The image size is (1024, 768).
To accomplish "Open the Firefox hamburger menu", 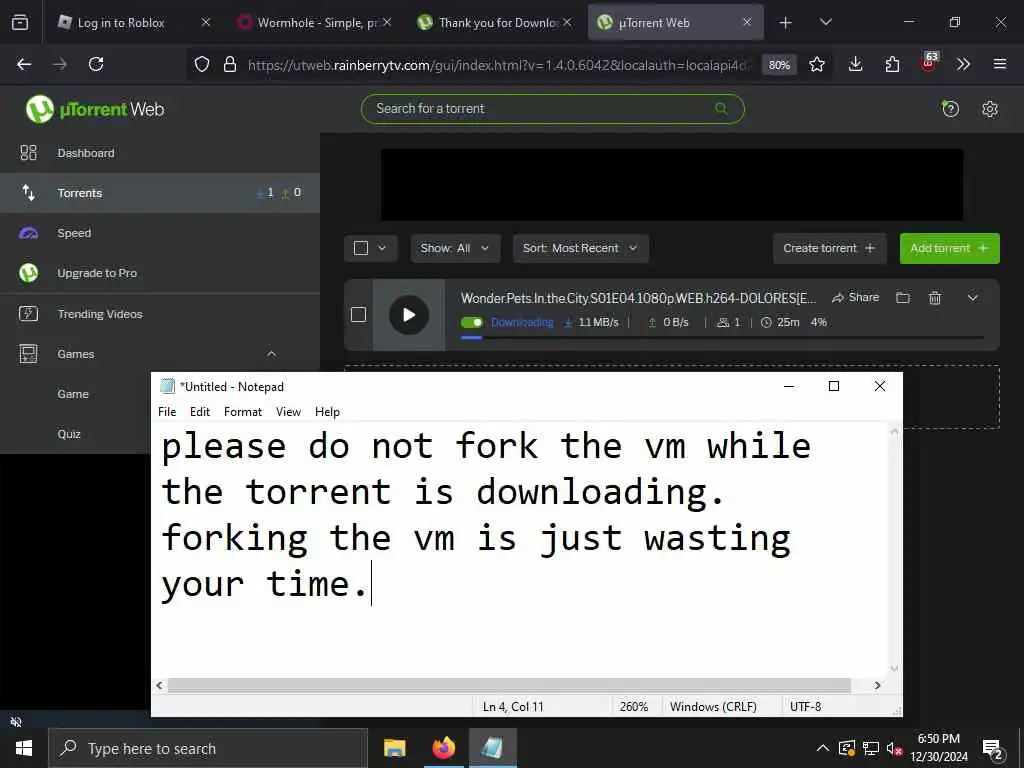I will point(1000,64).
